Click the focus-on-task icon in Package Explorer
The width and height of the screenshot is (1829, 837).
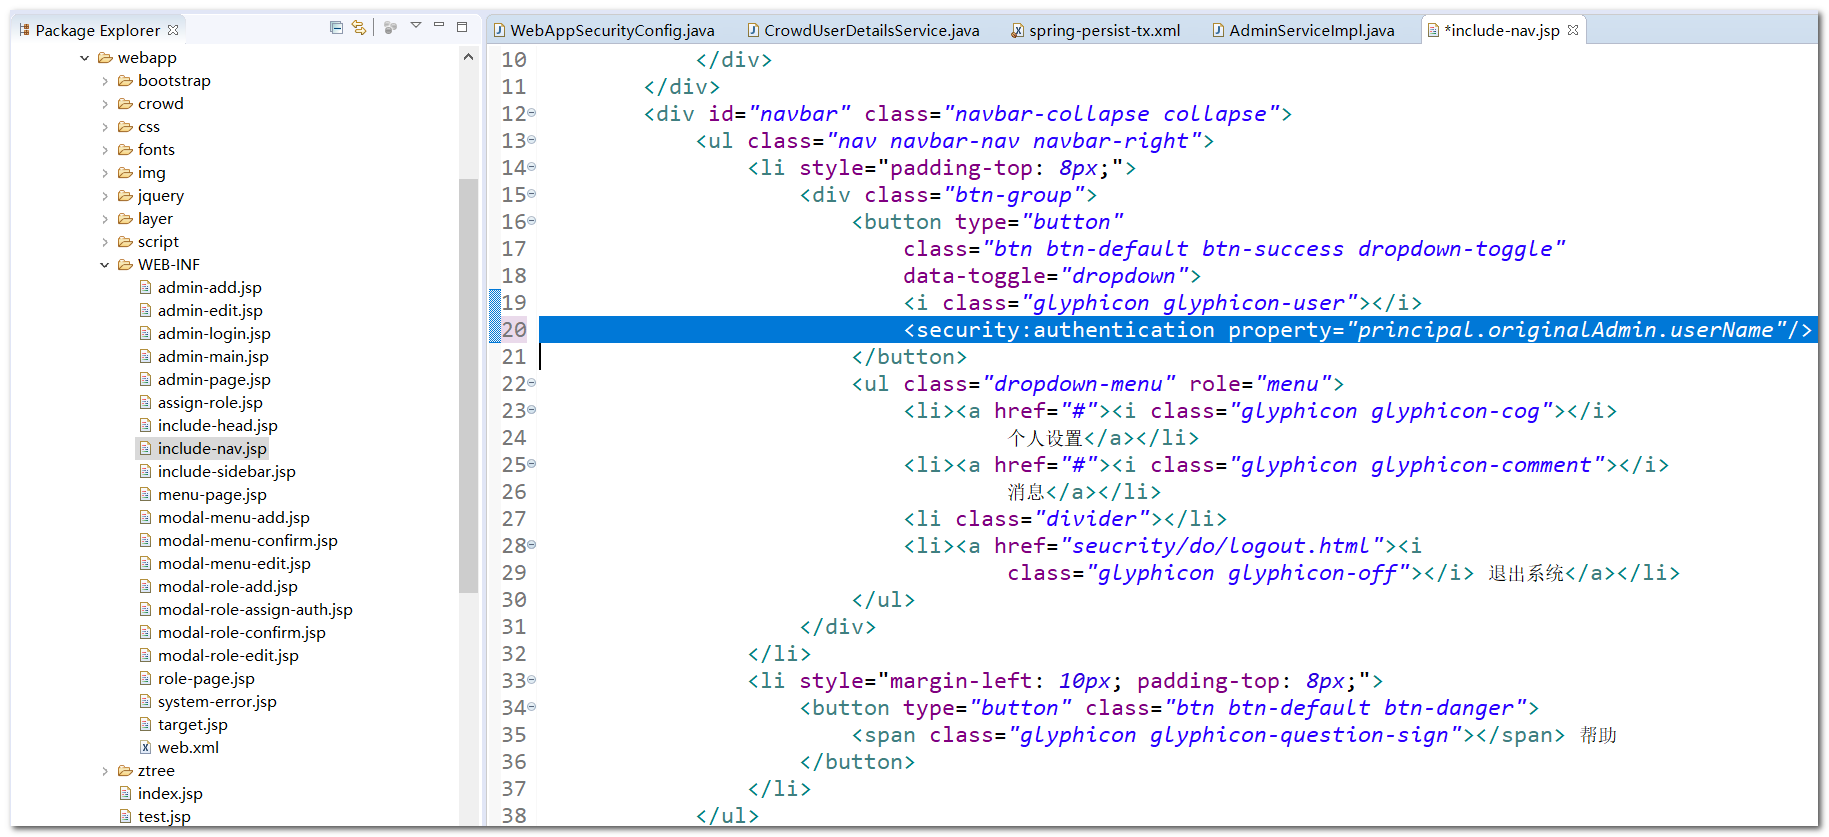391,28
